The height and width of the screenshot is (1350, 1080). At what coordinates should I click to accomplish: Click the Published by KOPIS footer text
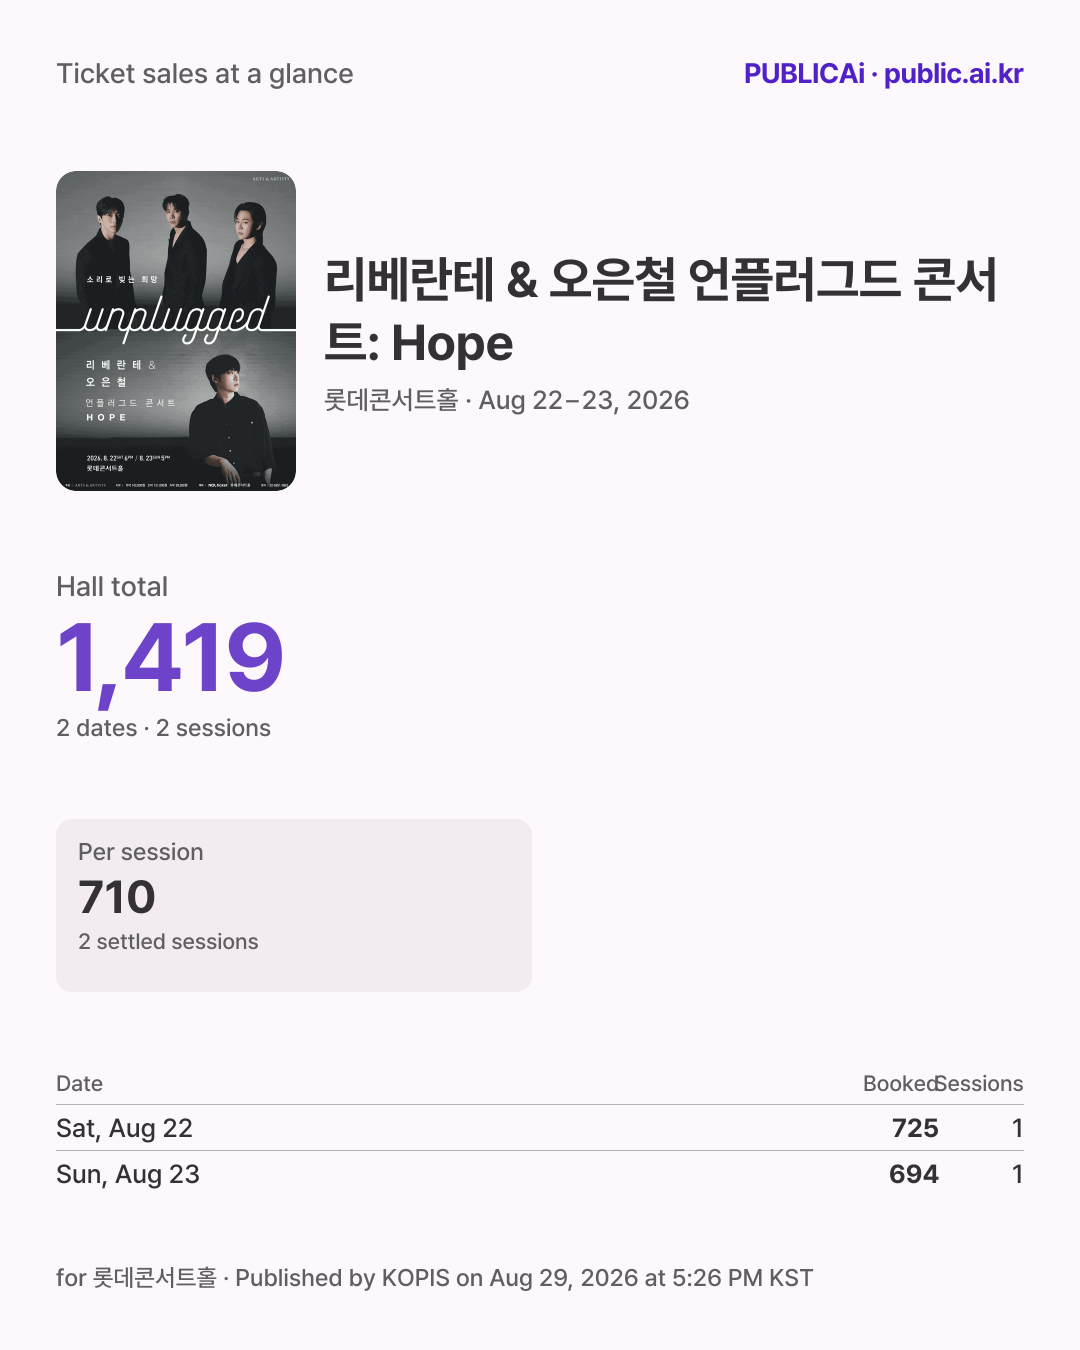[x=524, y=1278]
